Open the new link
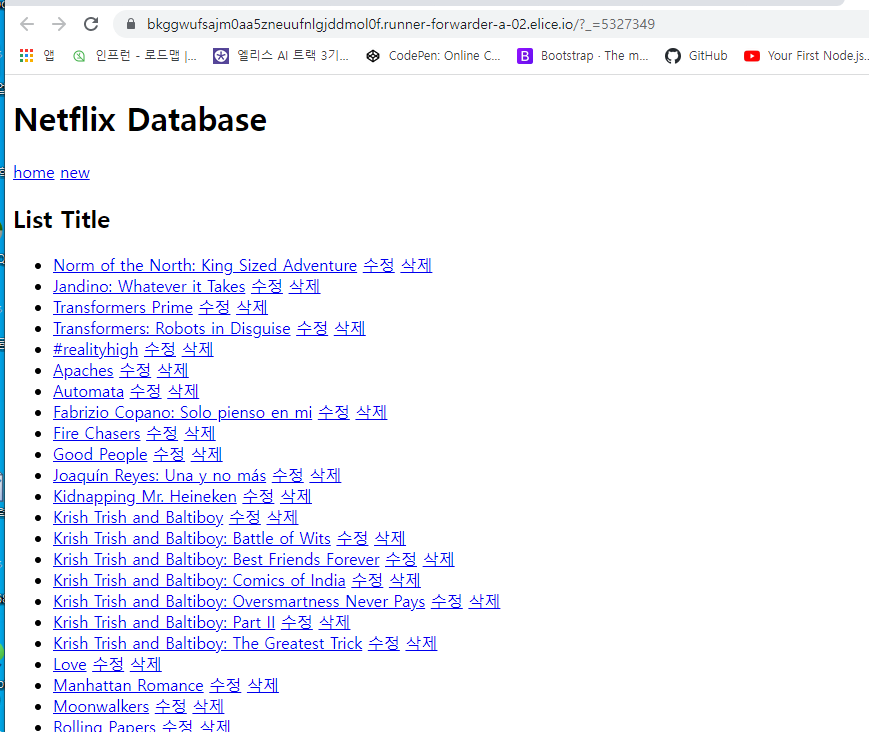The image size is (869, 732). tap(75, 173)
